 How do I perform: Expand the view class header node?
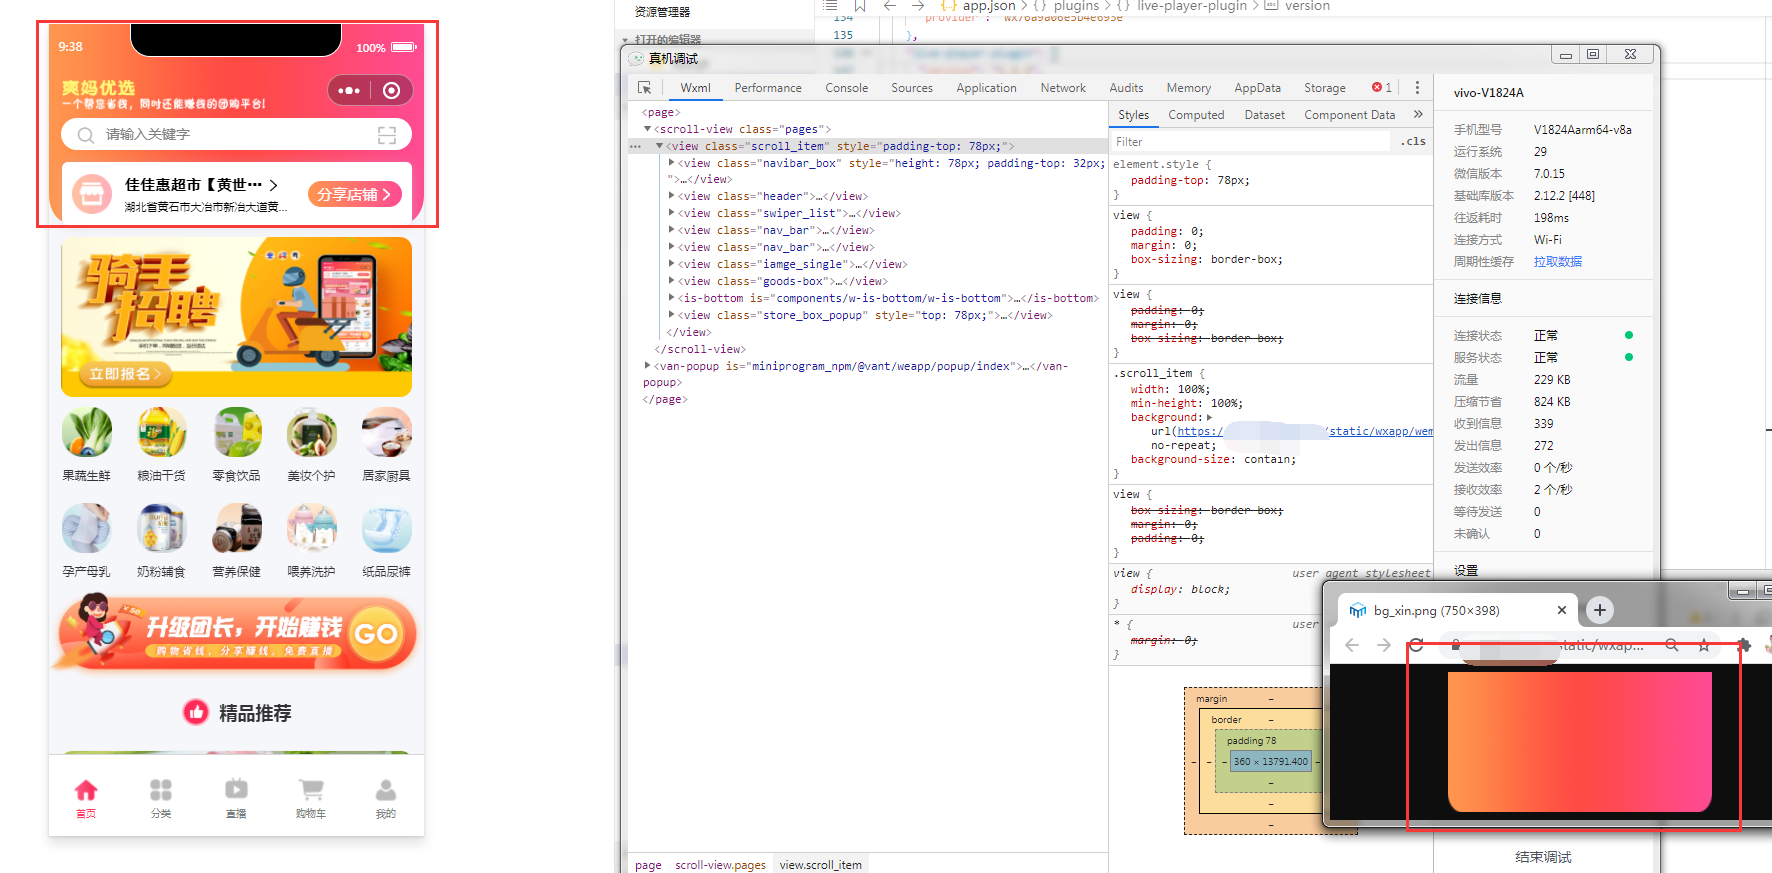[671, 197]
